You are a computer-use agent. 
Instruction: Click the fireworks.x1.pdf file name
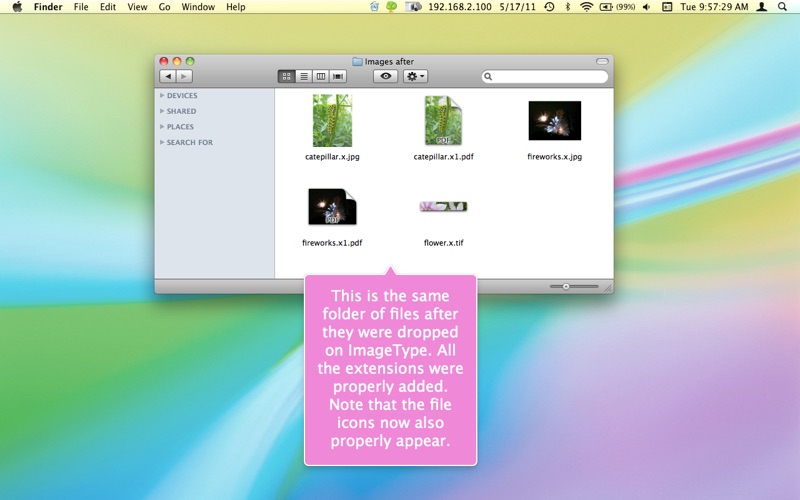click(332, 243)
